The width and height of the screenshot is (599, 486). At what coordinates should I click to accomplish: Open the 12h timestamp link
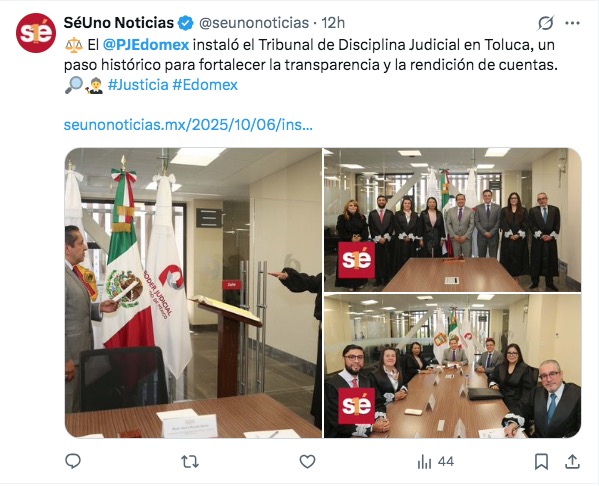click(x=333, y=23)
